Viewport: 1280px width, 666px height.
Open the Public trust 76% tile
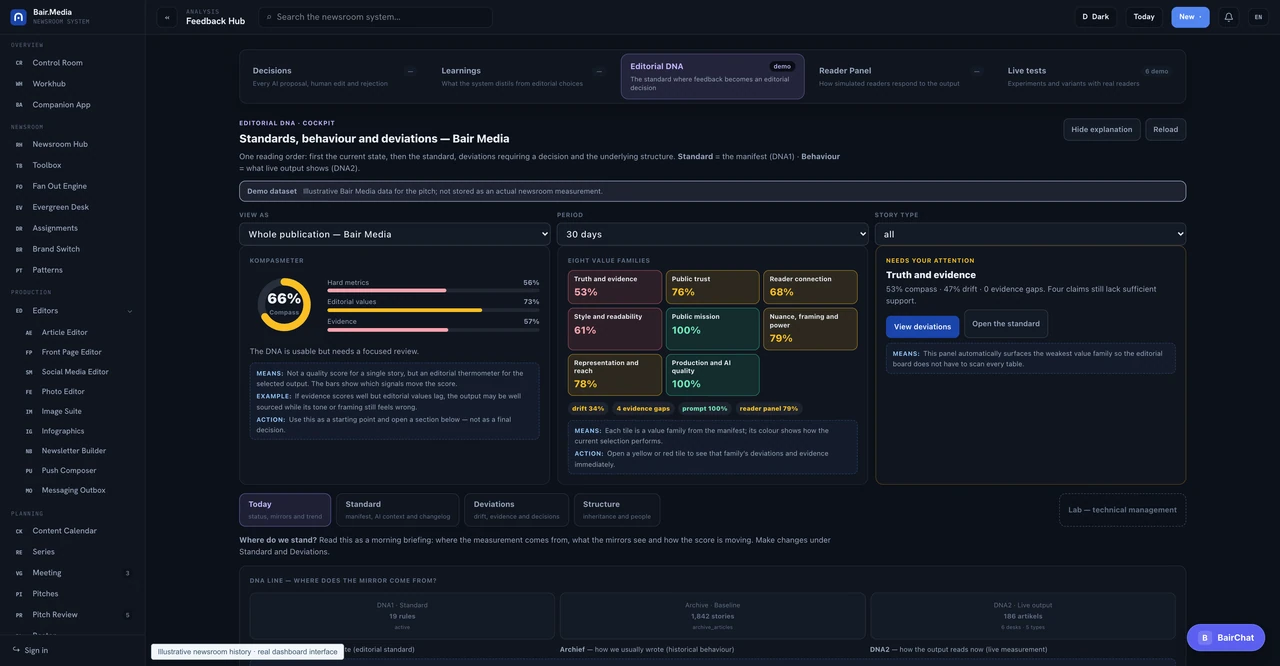(x=713, y=287)
